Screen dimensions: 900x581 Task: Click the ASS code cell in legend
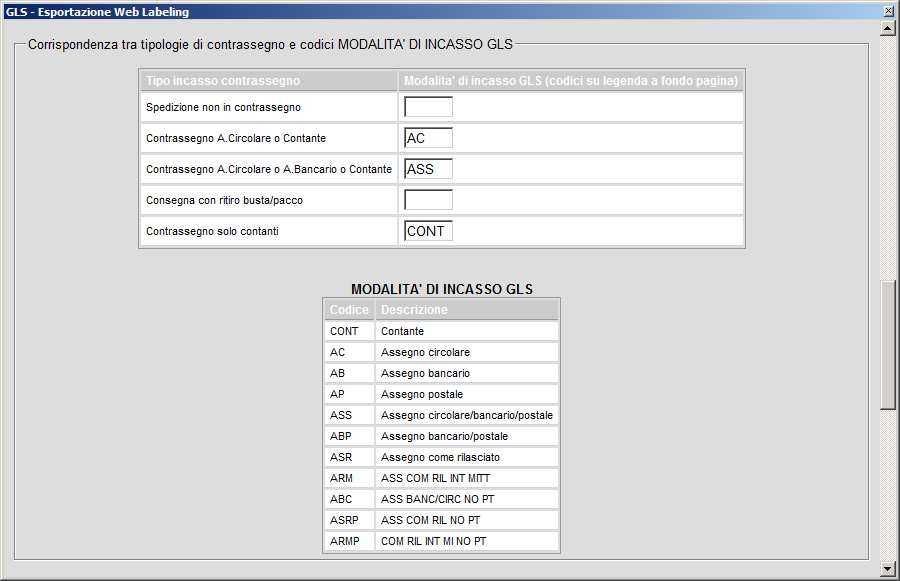click(349, 415)
